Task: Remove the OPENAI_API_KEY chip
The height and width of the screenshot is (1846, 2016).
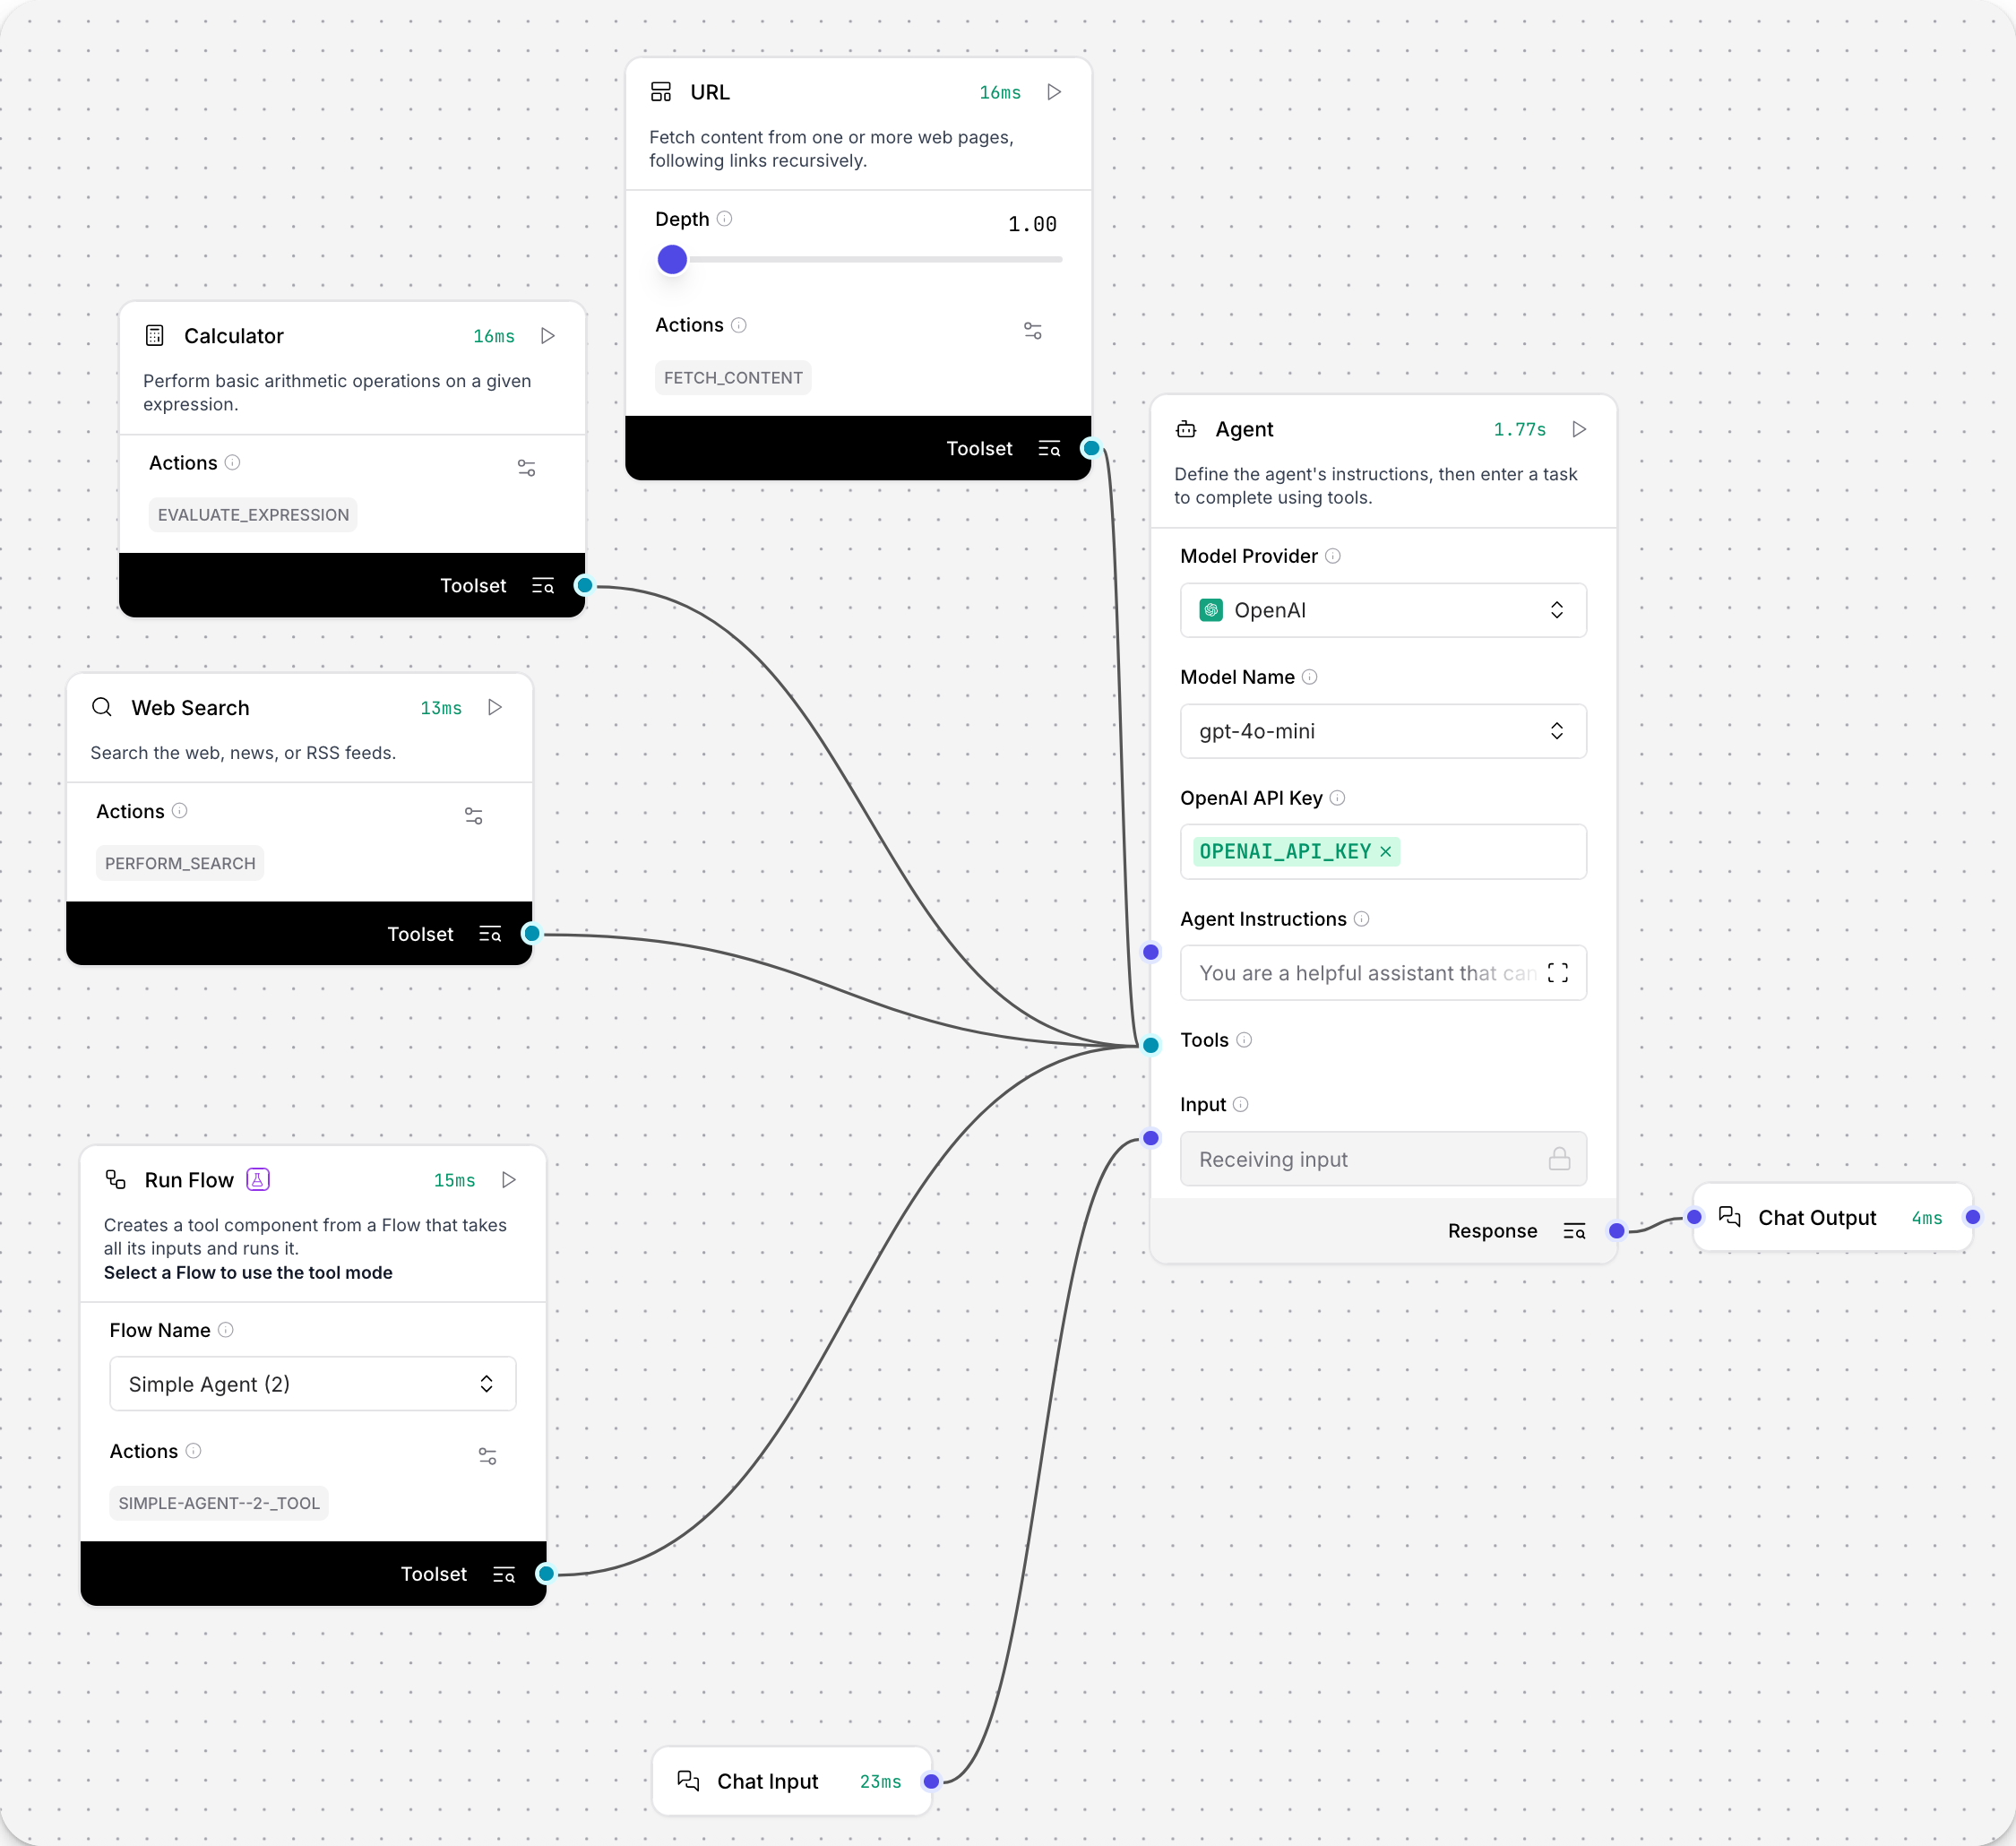Action: click(1385, 852)
